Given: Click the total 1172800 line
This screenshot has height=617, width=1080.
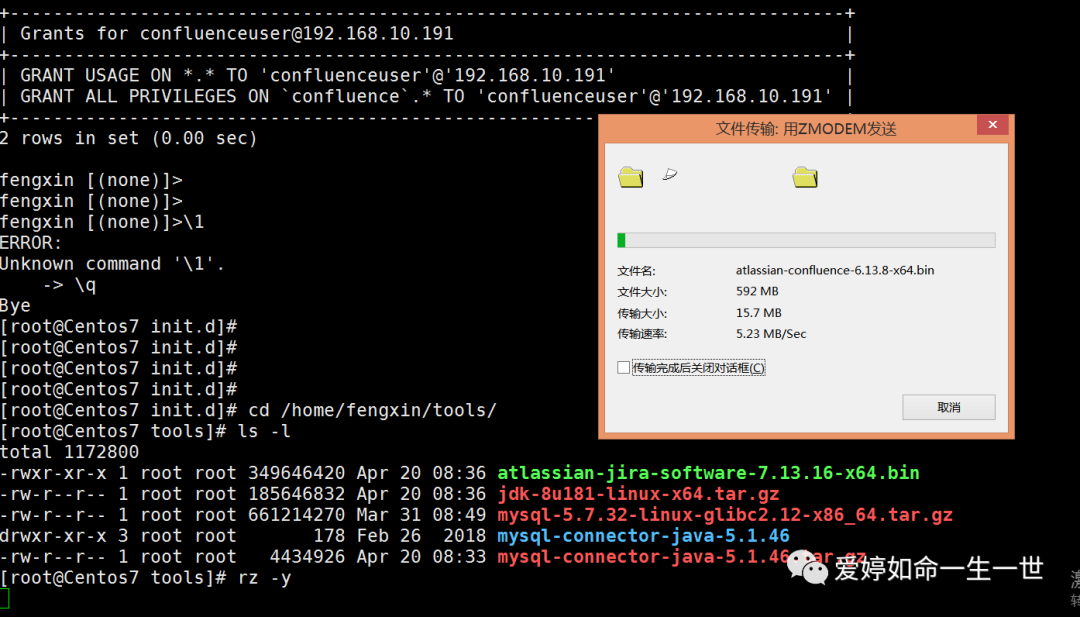Looking at the screenshot, I should click(x=70, y=452).
